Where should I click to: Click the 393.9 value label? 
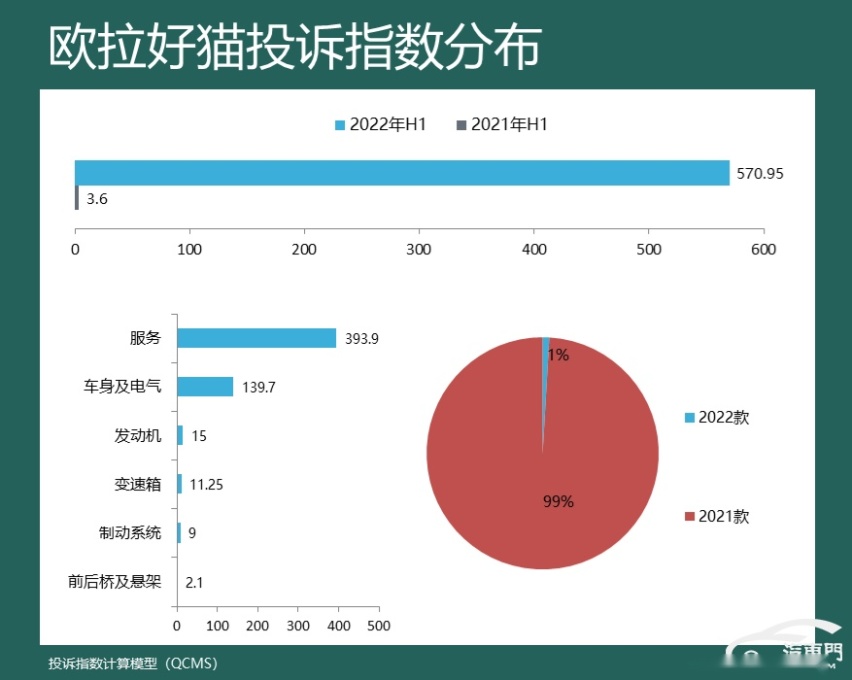pos(361,339)
